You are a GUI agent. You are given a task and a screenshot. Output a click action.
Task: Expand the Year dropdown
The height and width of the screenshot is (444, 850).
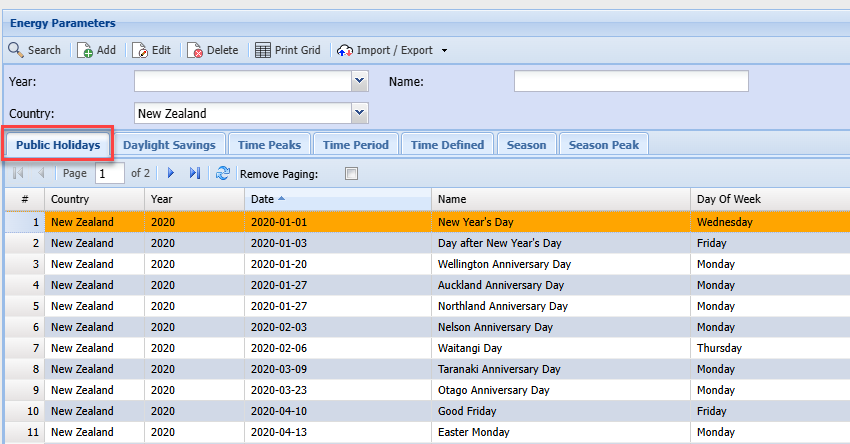(x=360, y=81)
